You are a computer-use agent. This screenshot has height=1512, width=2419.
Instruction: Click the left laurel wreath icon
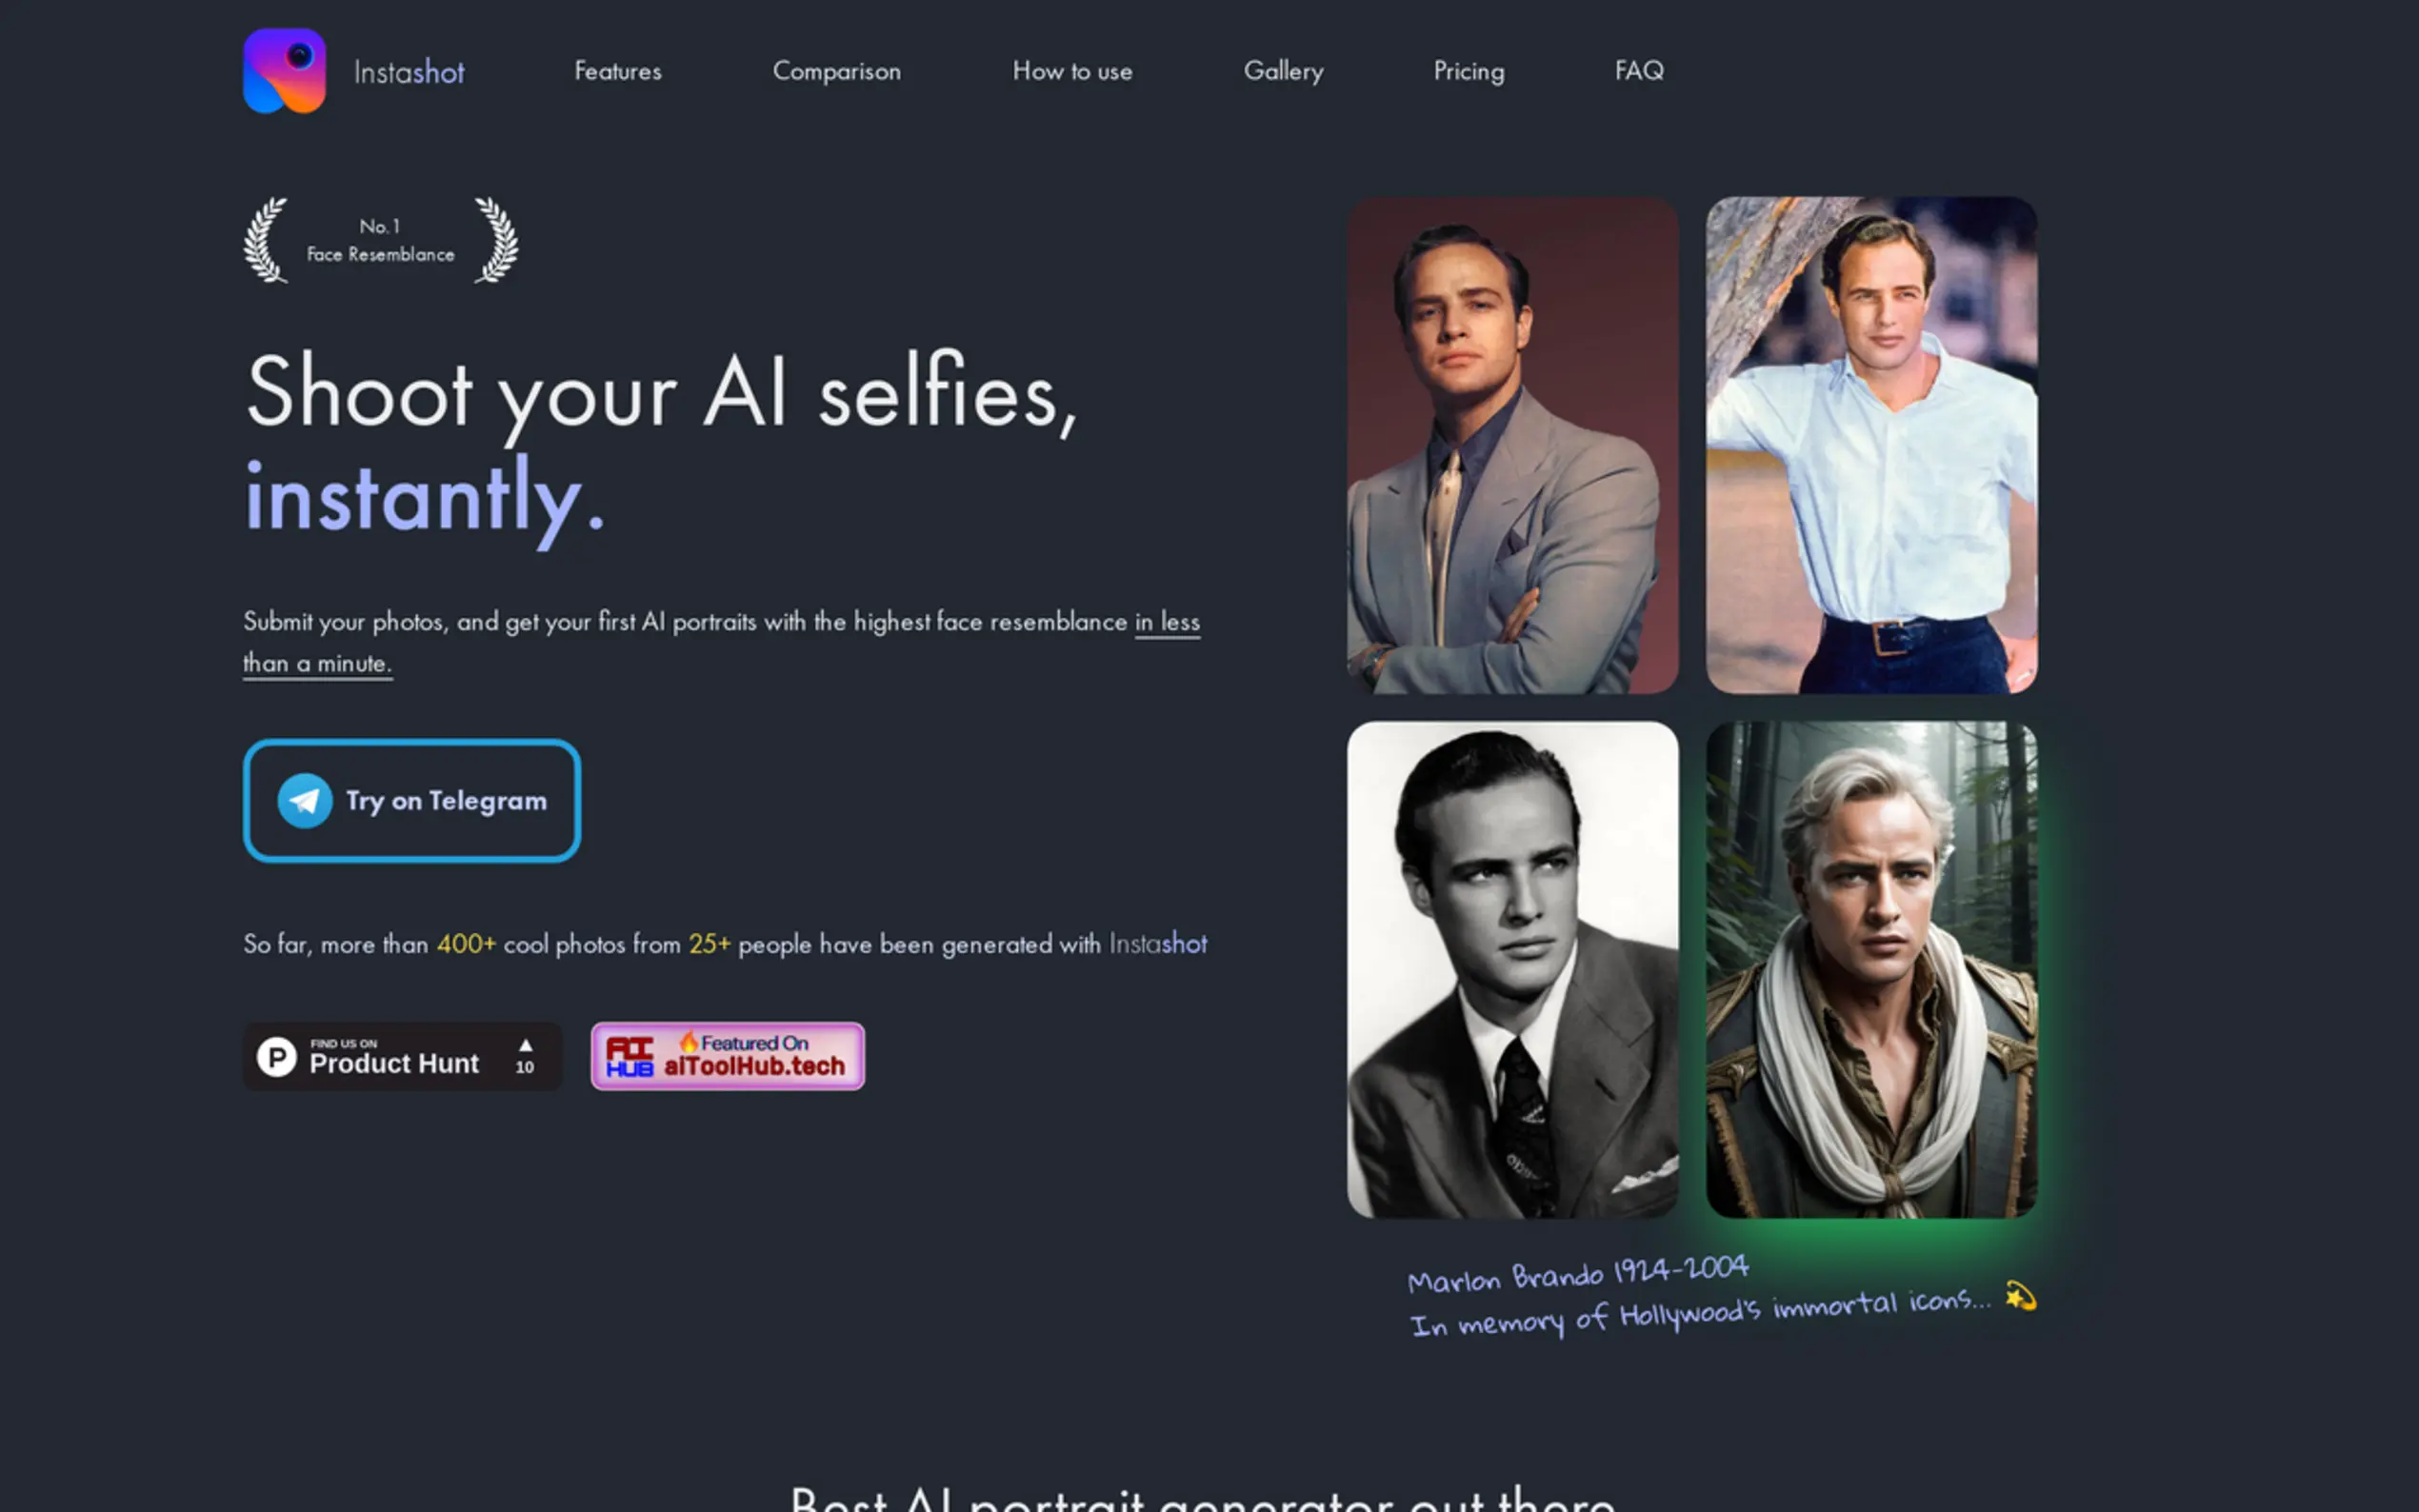pyautogui.click(x=266, y=240)
